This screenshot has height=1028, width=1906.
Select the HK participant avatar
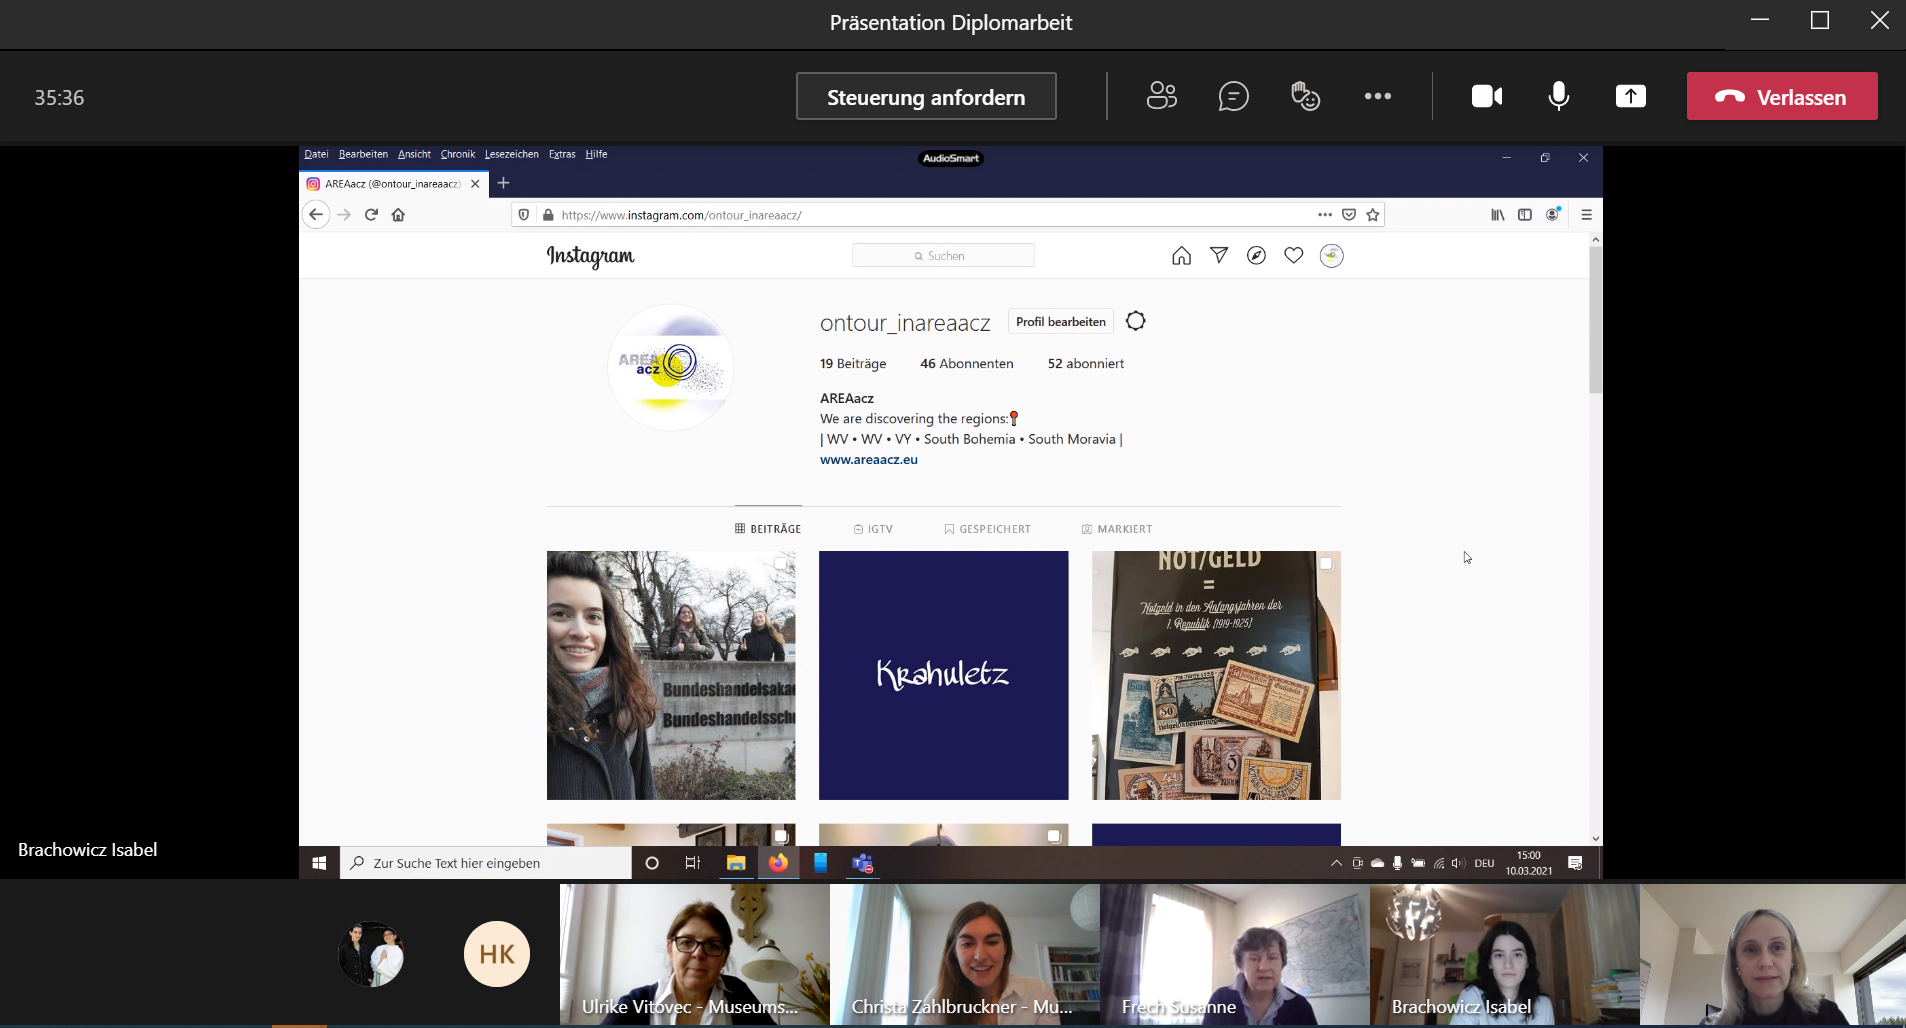pyautogui.click(x=496, y=954)
